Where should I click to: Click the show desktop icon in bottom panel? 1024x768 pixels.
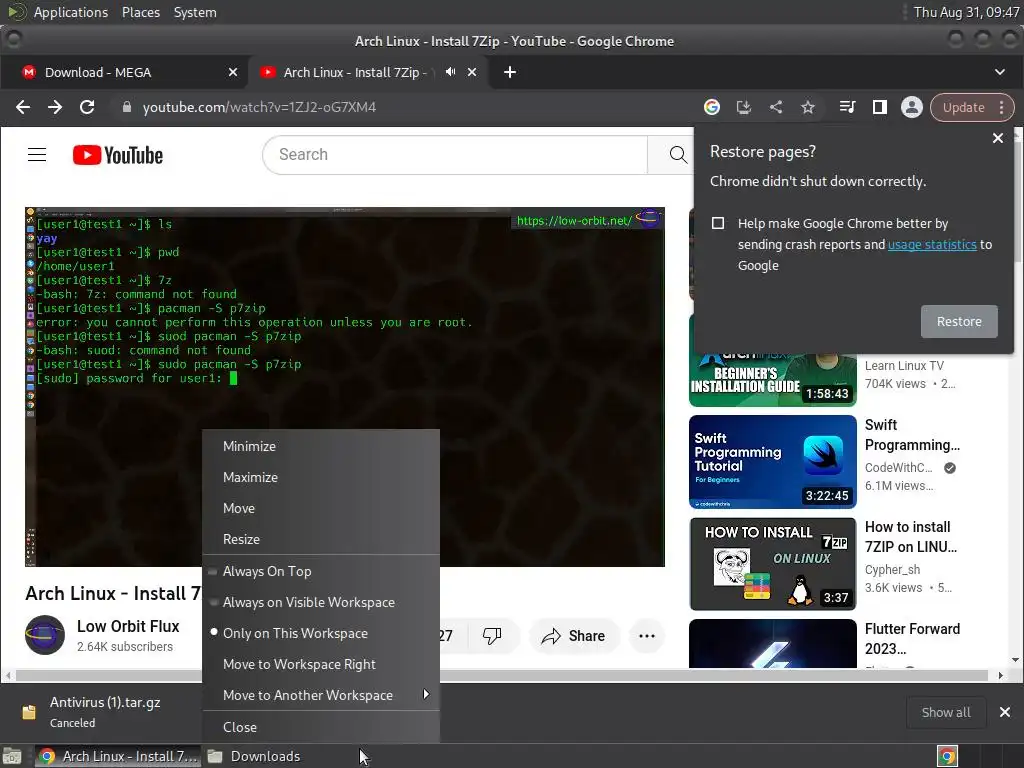[12, 756]
